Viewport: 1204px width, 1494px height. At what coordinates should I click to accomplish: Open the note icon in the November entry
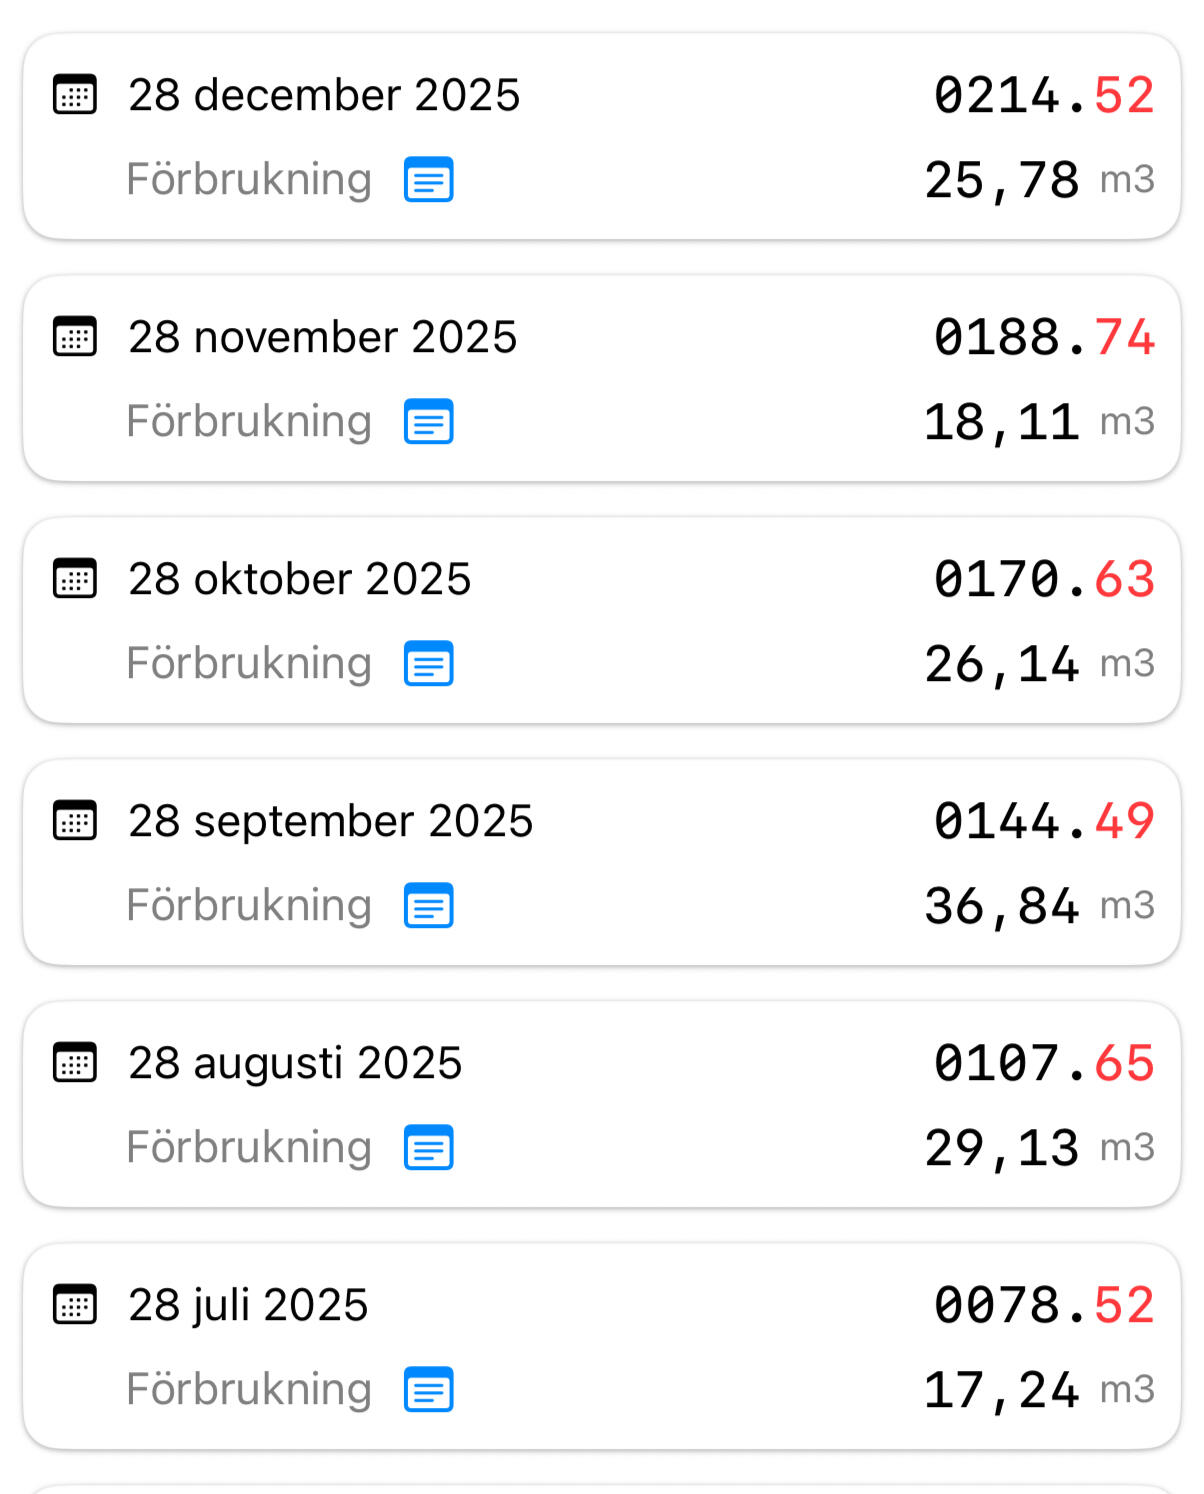(428, 422)
